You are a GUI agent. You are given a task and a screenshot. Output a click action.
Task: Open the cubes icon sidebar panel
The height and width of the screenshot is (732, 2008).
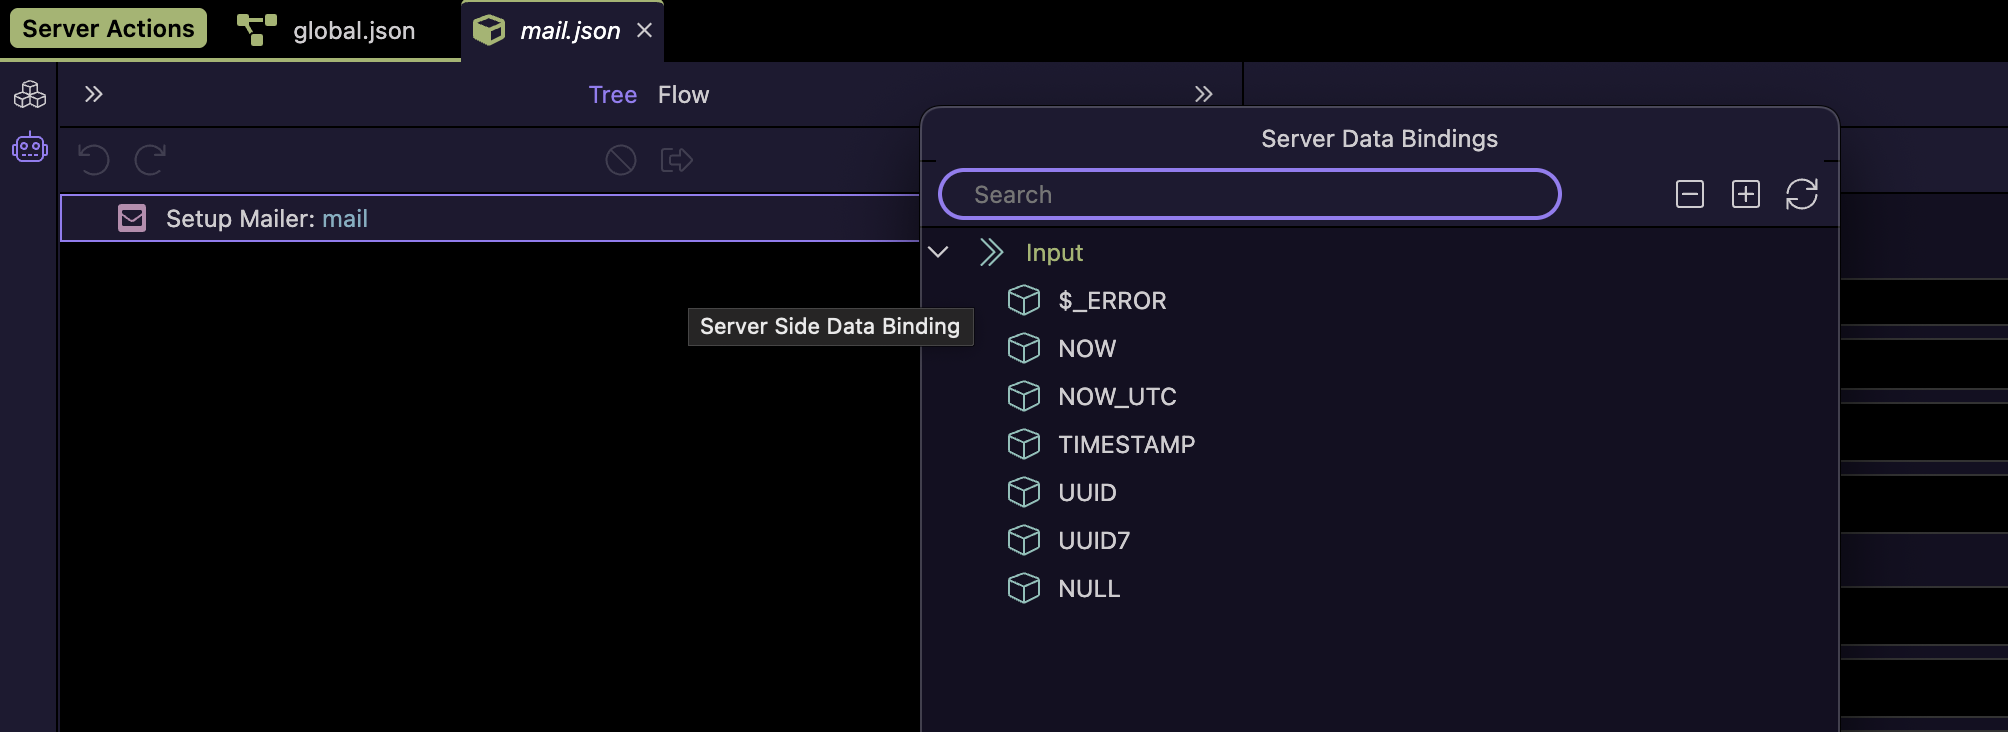29,95
